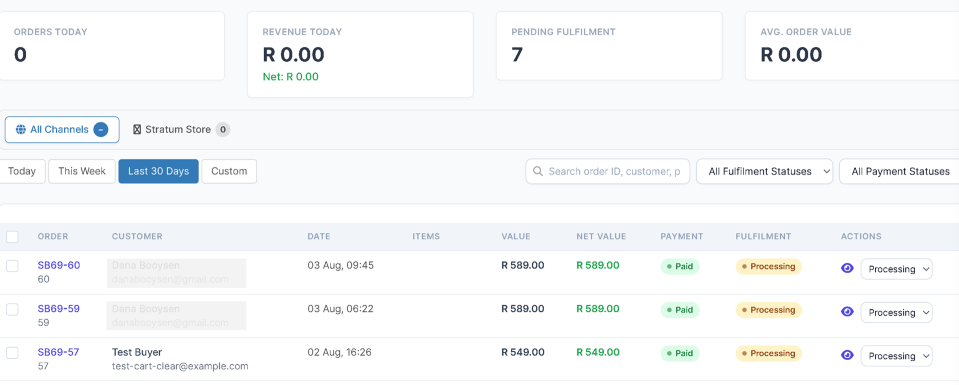The image size is (959, 385).
Task: Click the Processing badge for order SB69-60
Action: coord(768,266)
